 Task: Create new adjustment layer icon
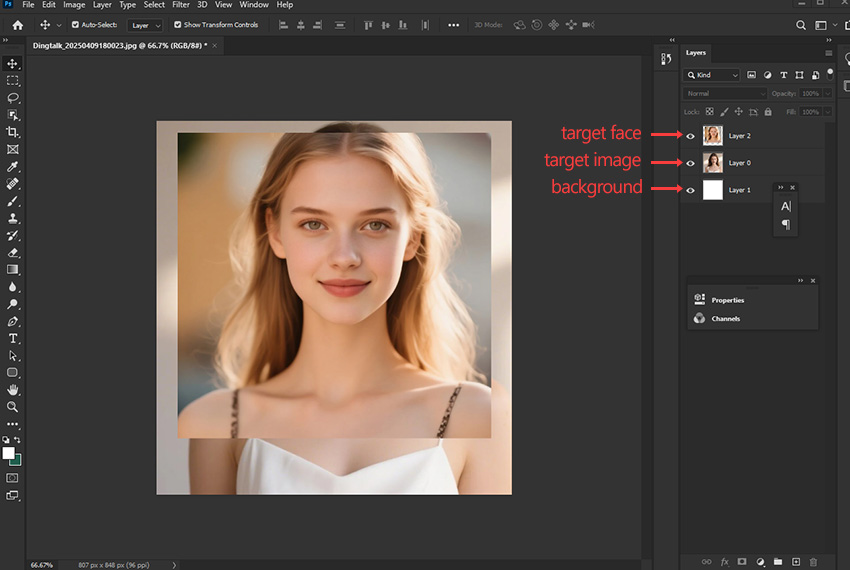click(x=761, y=562)
